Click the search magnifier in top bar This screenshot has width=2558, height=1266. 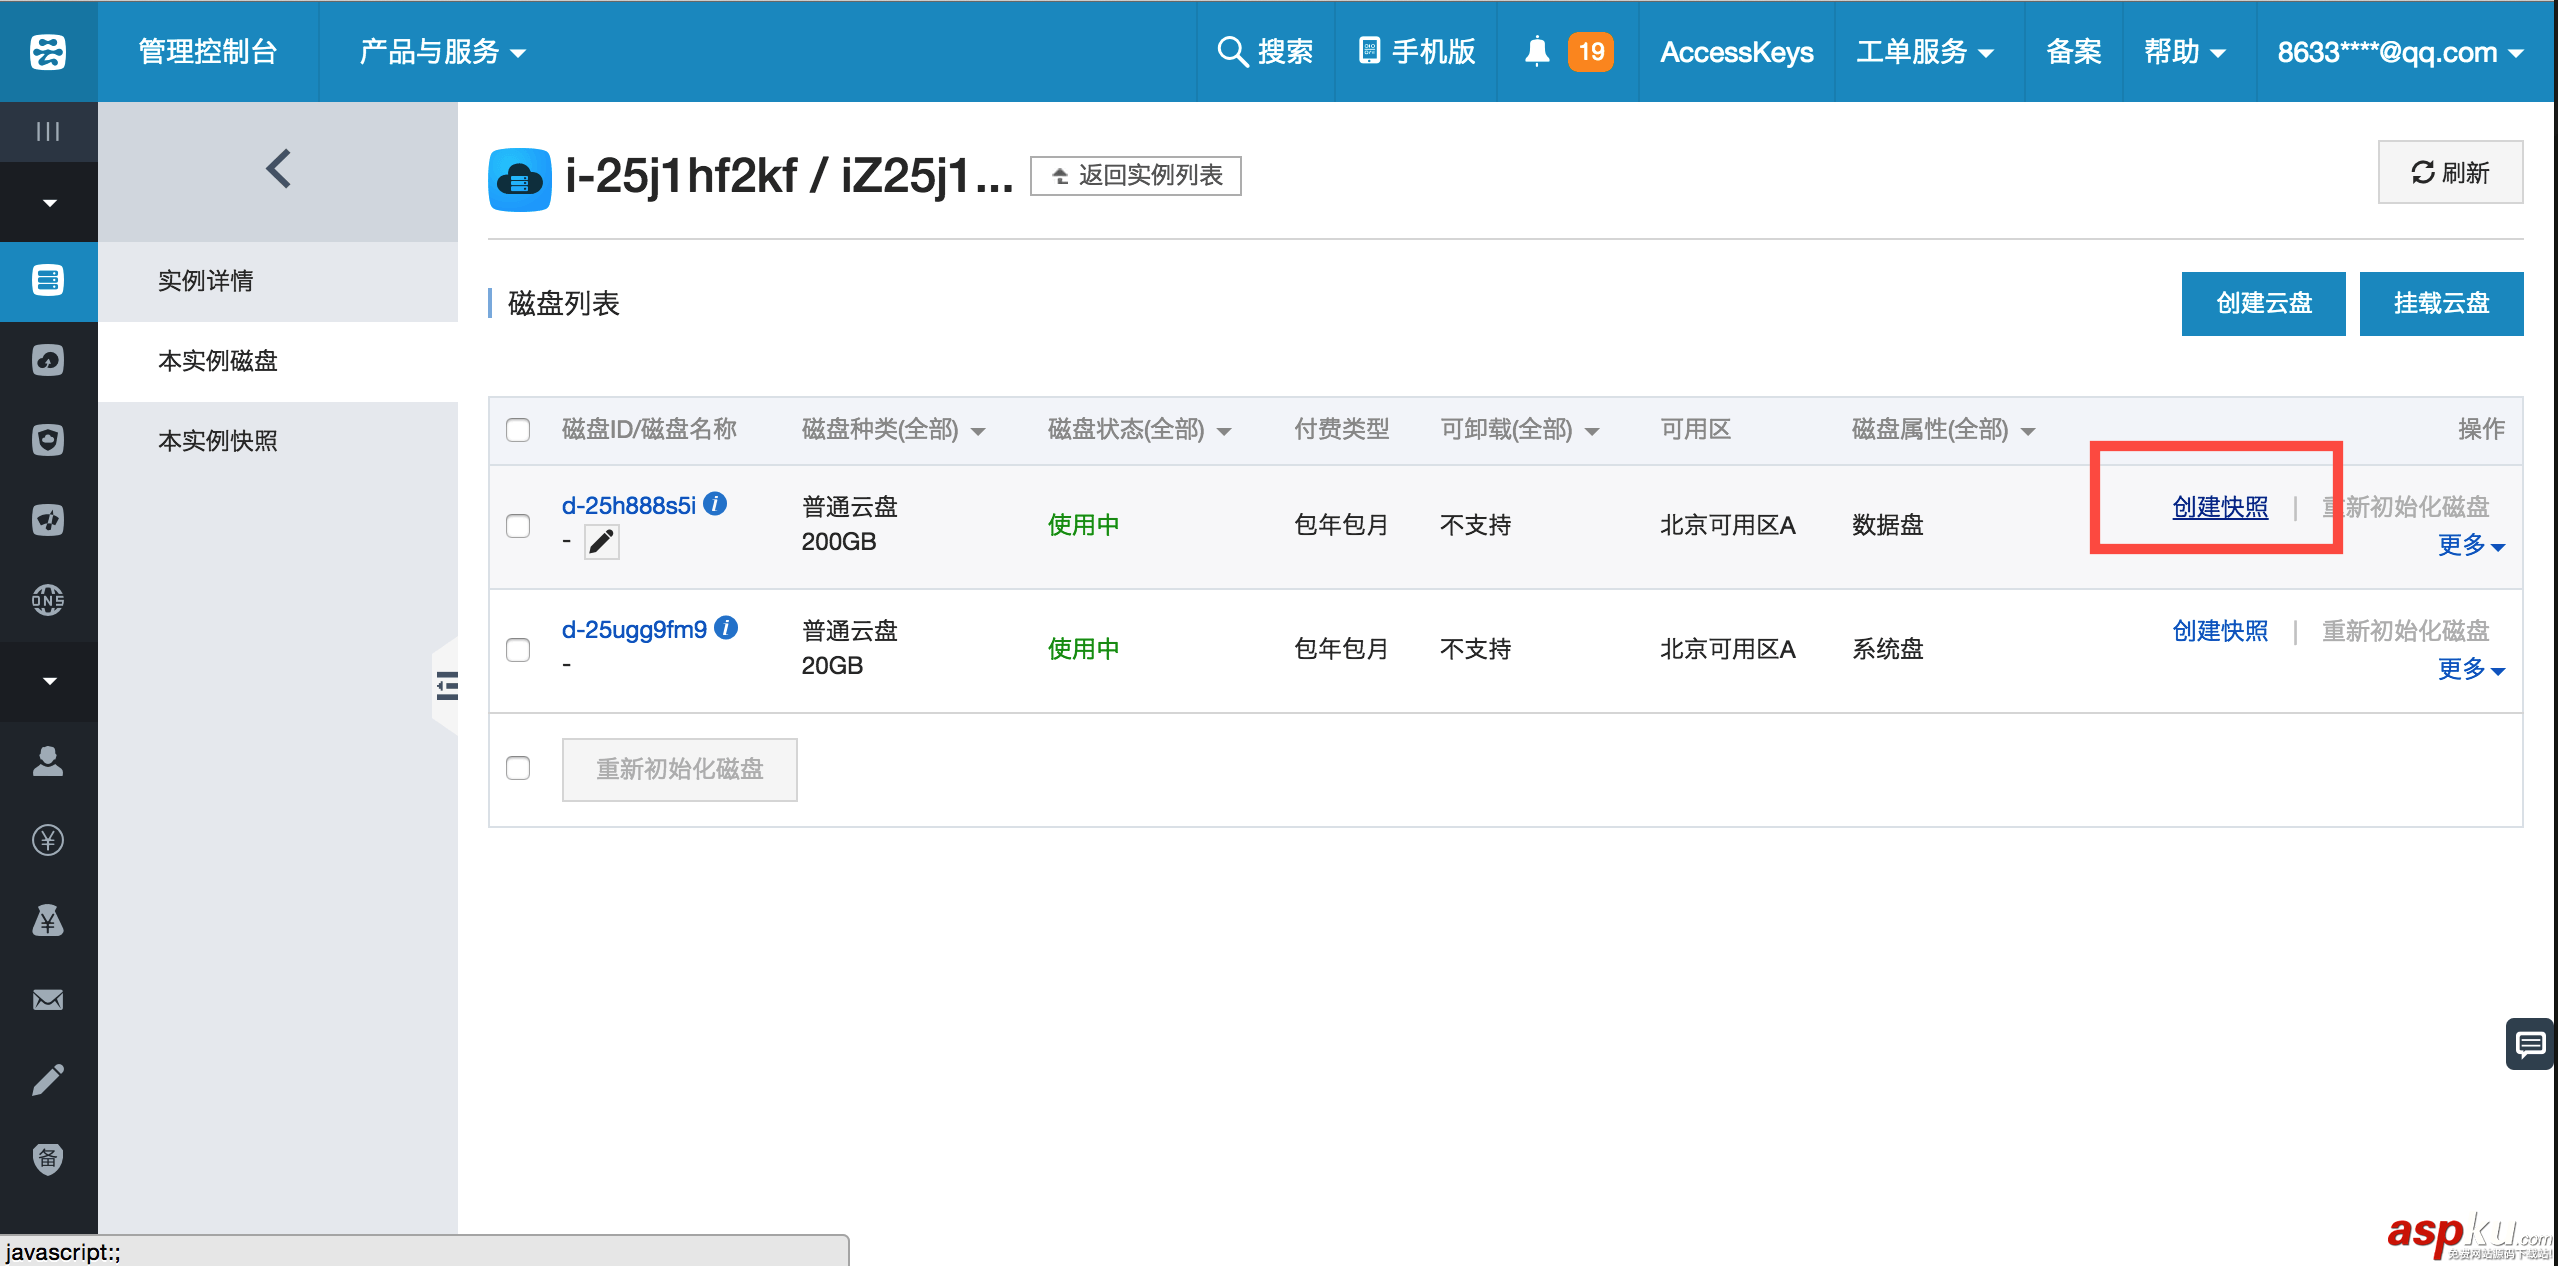1232,51
